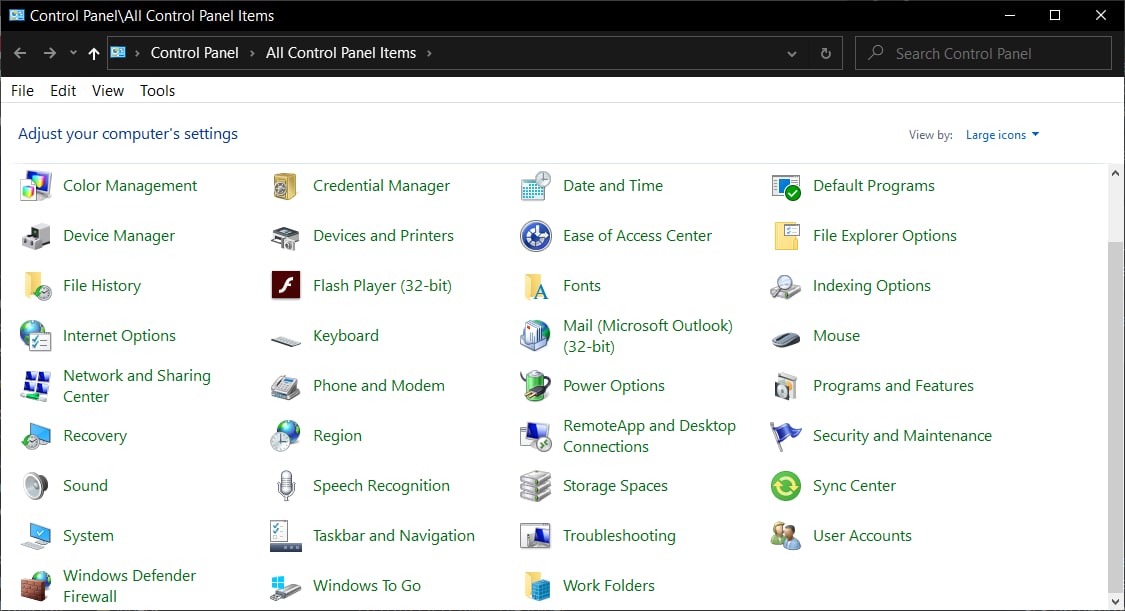Screen dimensions: 1125x611
Task: Open the Tools menu
Action: [157, 91]
